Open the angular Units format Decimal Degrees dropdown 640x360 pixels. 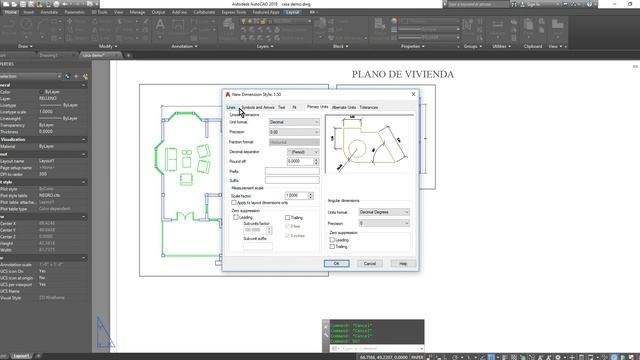(384, 212)
